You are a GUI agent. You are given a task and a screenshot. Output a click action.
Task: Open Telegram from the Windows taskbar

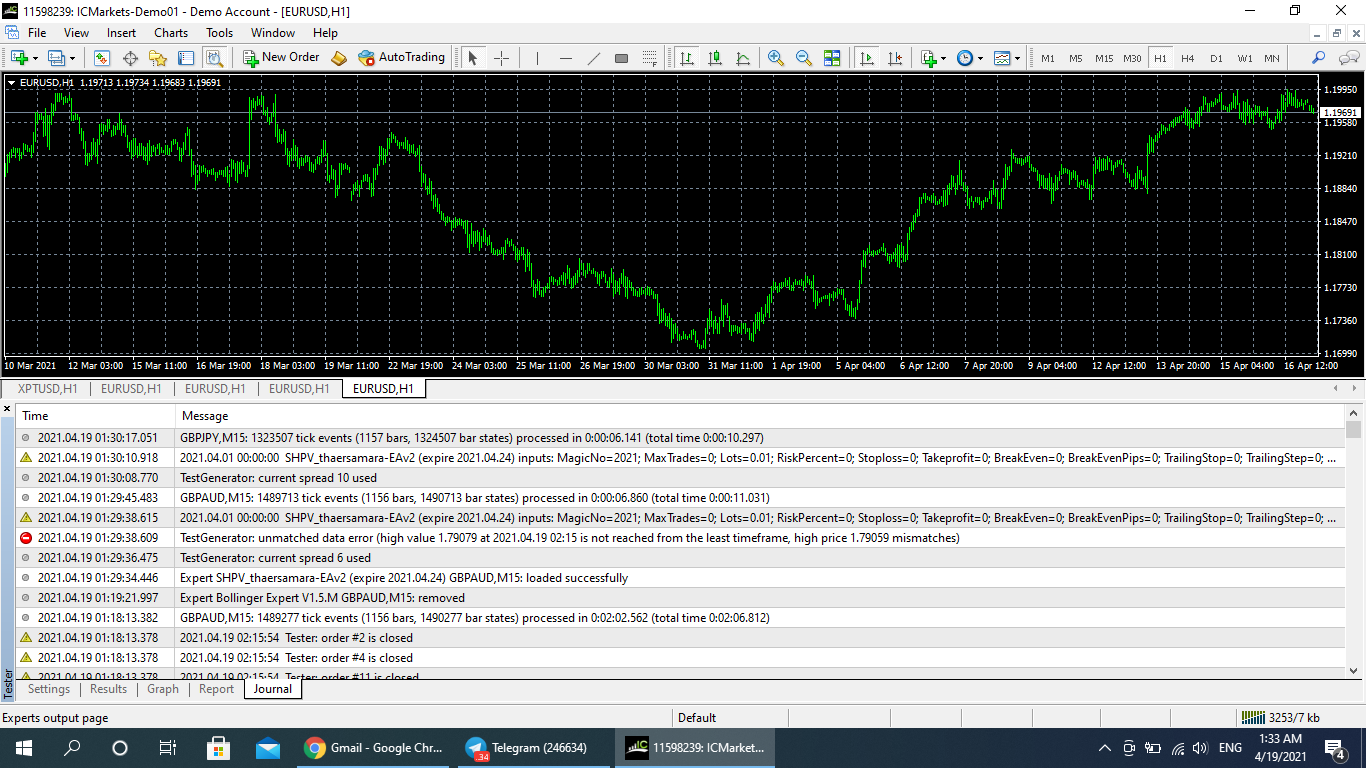tap(527, 748)
